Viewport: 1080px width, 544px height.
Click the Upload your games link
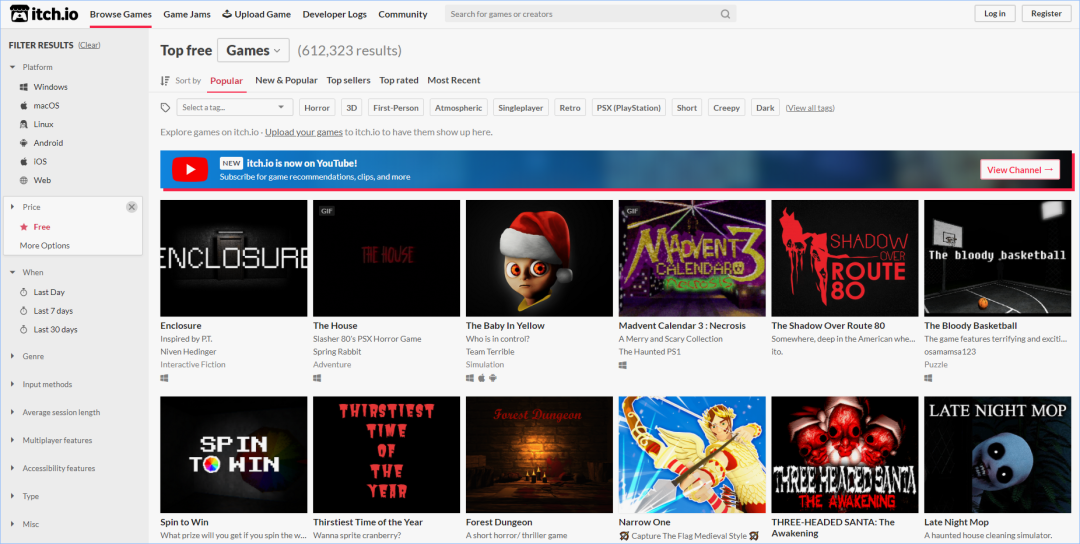click(304, 132)
